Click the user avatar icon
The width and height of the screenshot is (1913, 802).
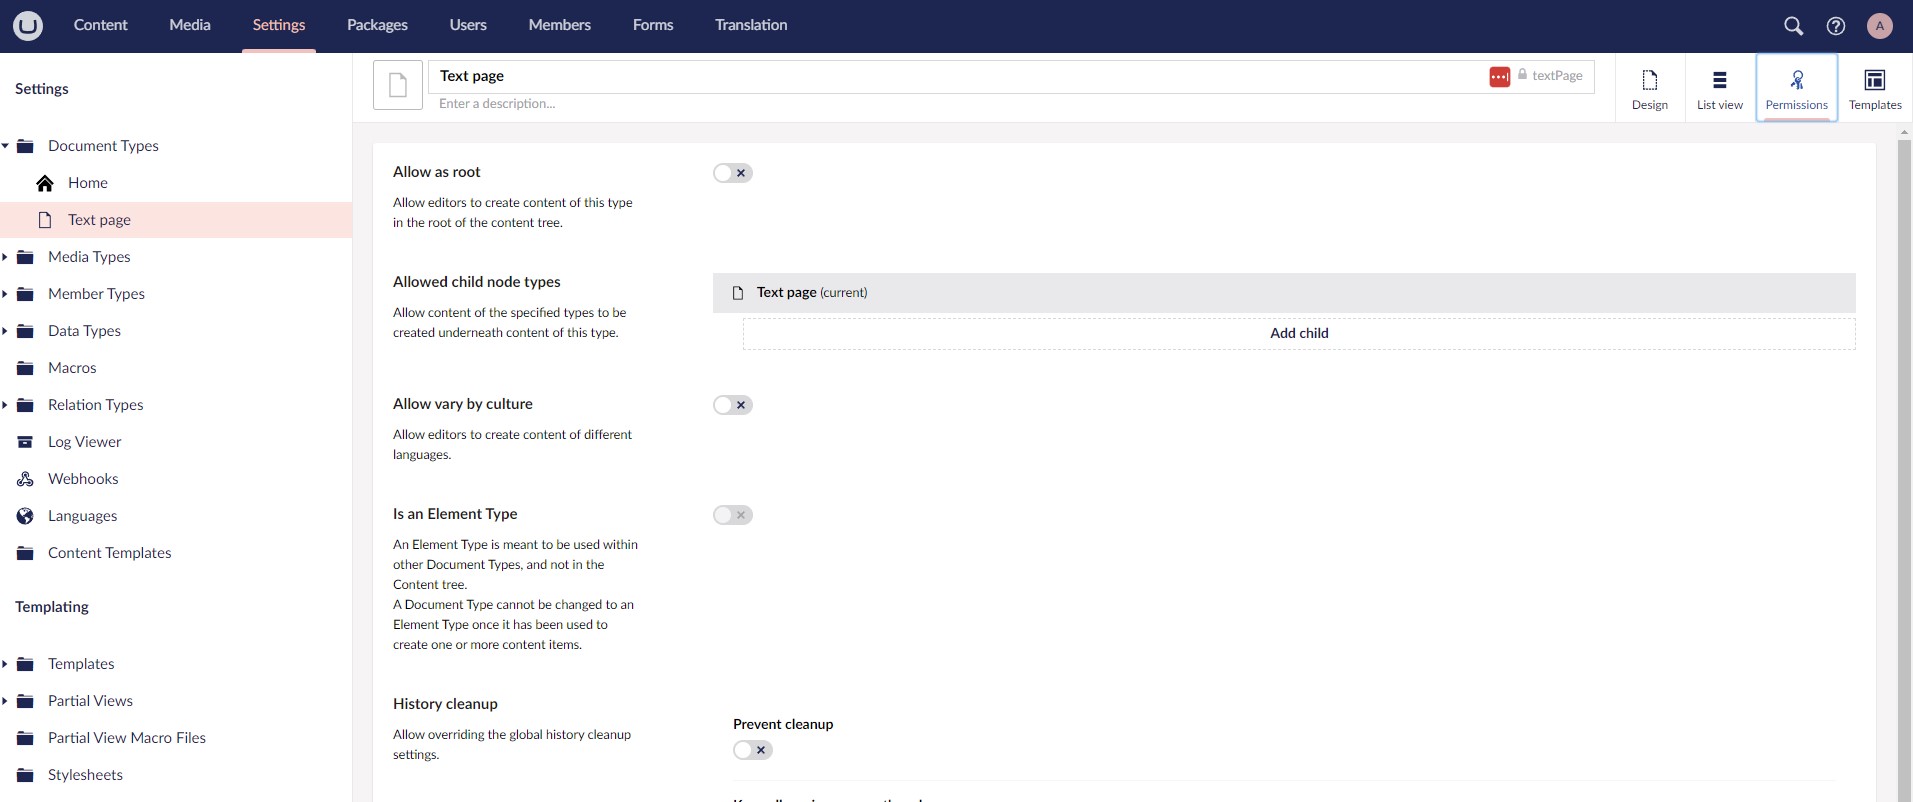(x=1879, y=26)
